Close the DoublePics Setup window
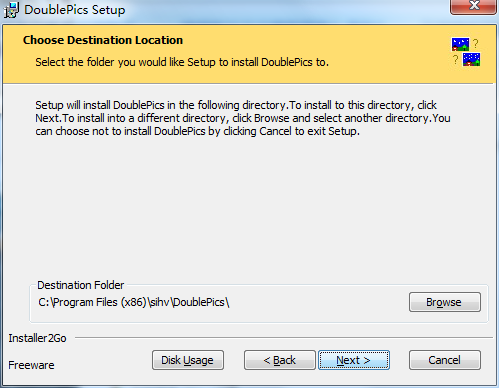 pyautogui.click(x=473, y=6)
